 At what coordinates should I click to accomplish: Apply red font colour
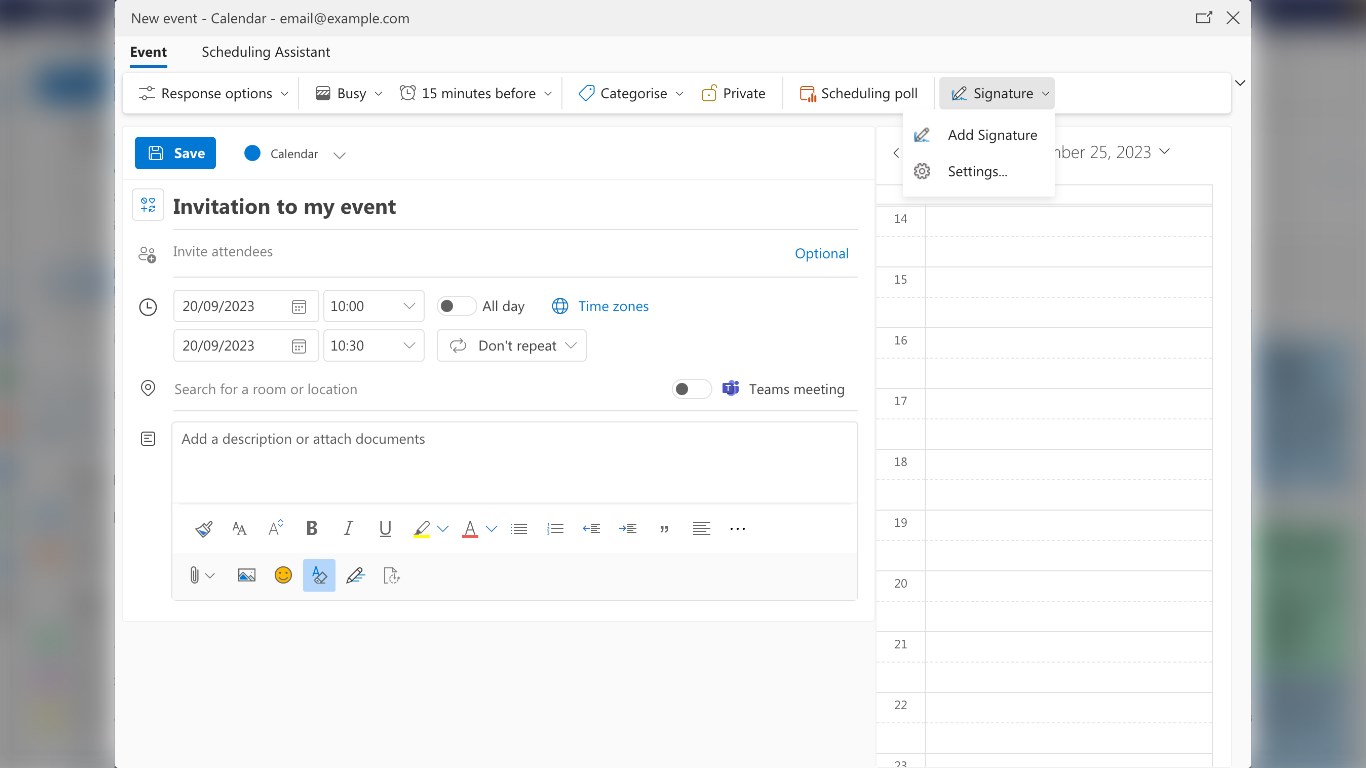(x=470, y=529)
